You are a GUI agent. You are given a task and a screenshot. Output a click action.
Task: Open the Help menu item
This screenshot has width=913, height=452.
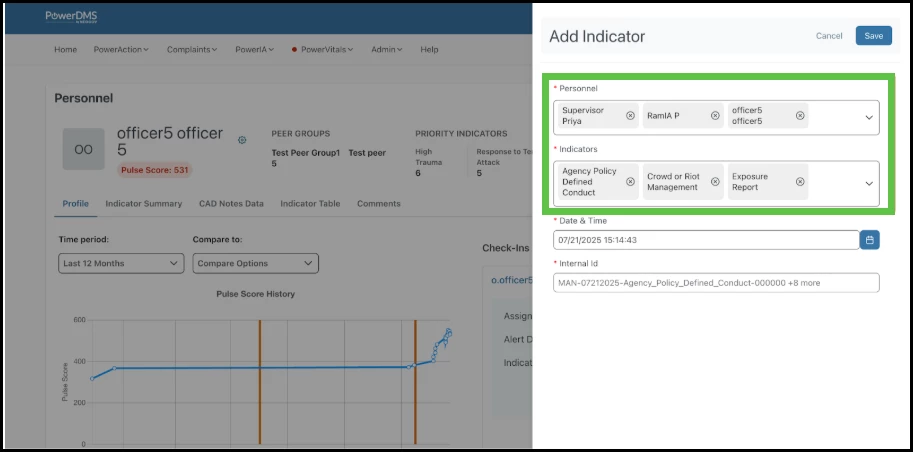click(429, 50)
